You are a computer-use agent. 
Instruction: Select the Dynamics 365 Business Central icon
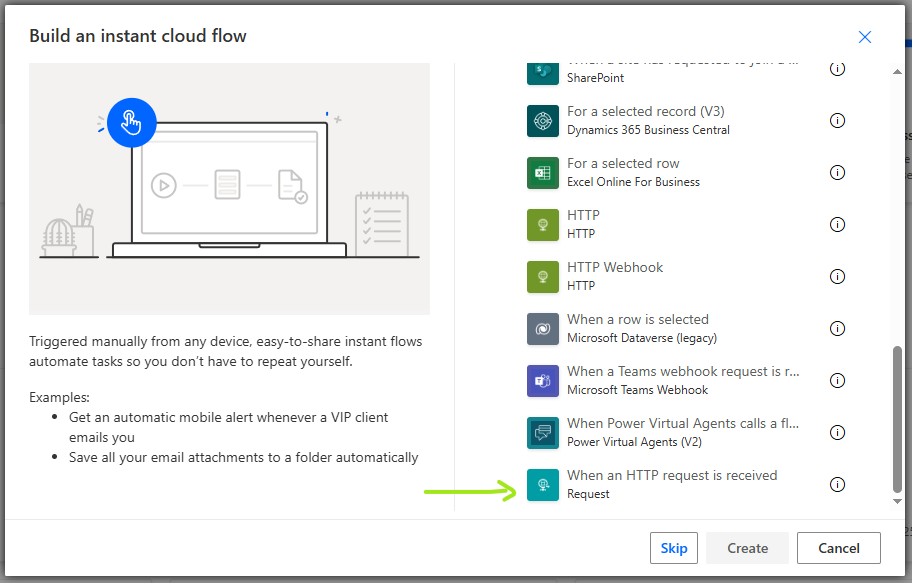543,120
